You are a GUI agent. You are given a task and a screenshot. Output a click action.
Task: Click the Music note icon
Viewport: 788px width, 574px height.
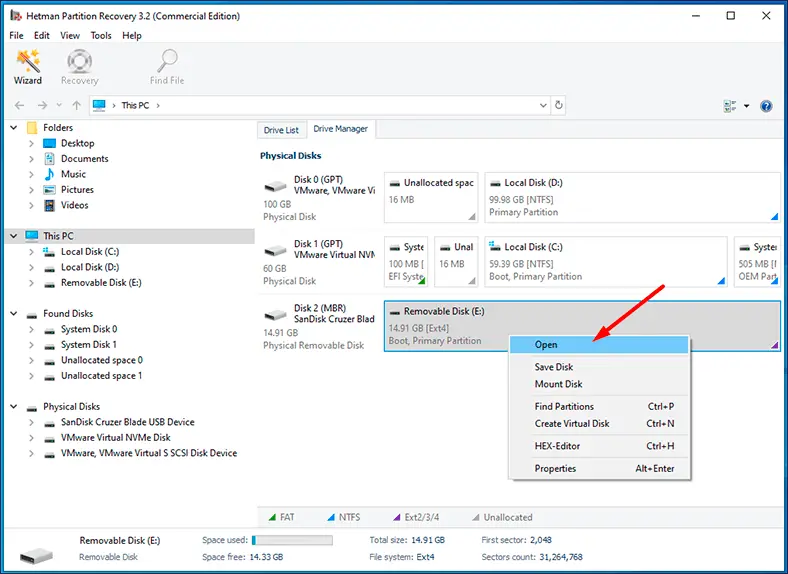[49, 174]
